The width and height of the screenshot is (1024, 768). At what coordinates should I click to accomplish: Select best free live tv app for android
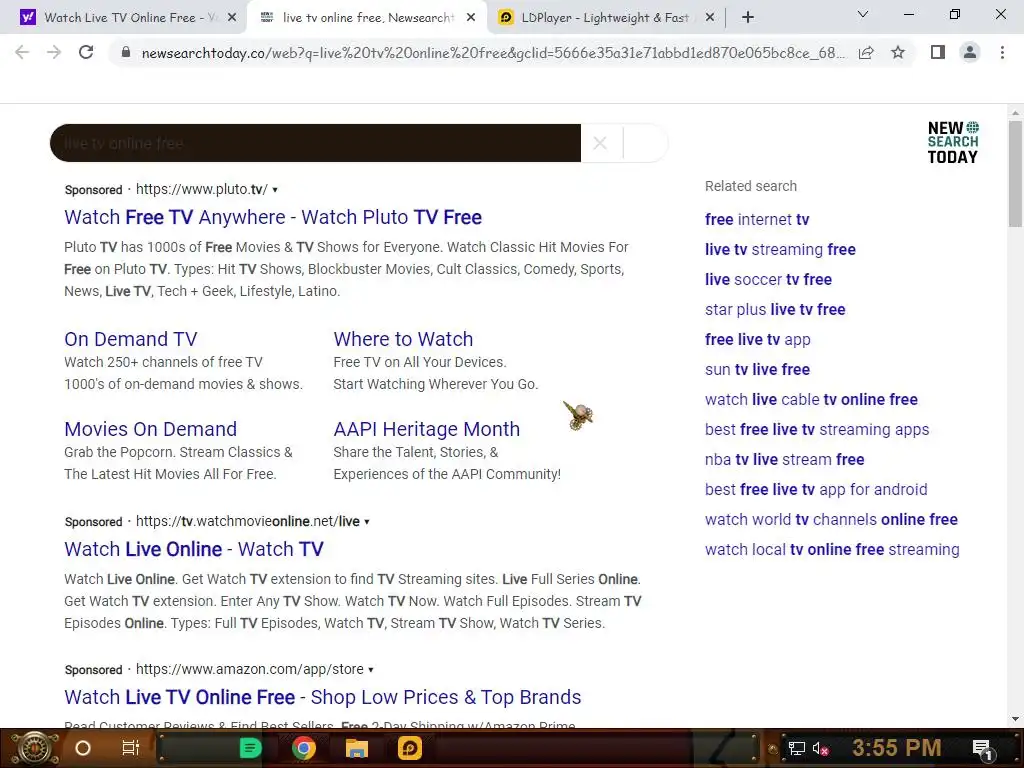pyautogui.click(x=816, y=490)
